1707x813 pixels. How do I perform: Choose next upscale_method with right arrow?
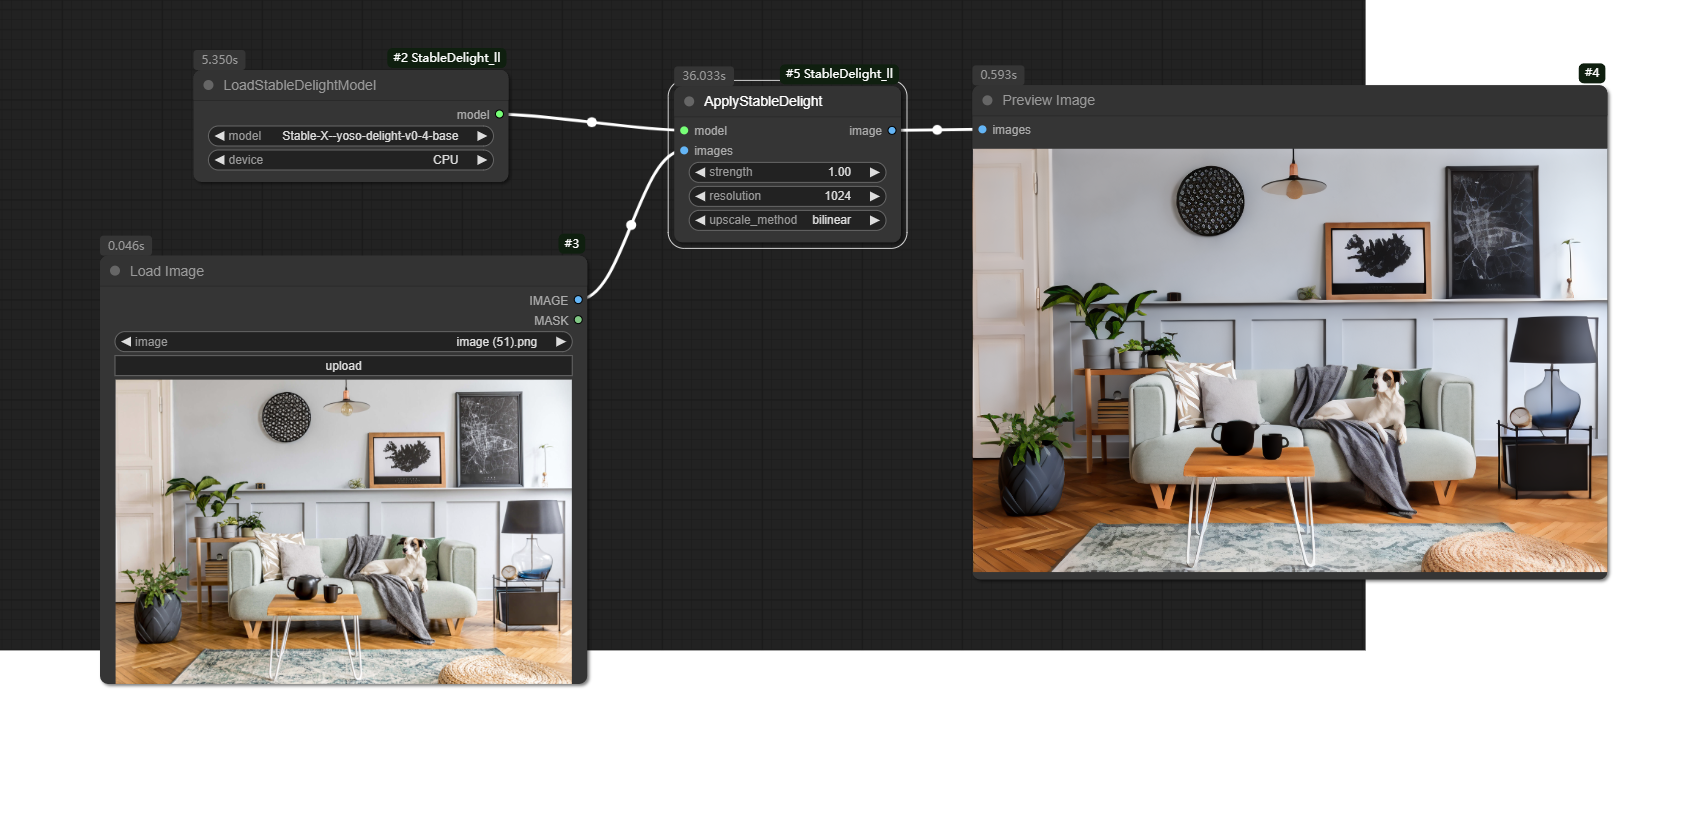click(x=874, y=220)
